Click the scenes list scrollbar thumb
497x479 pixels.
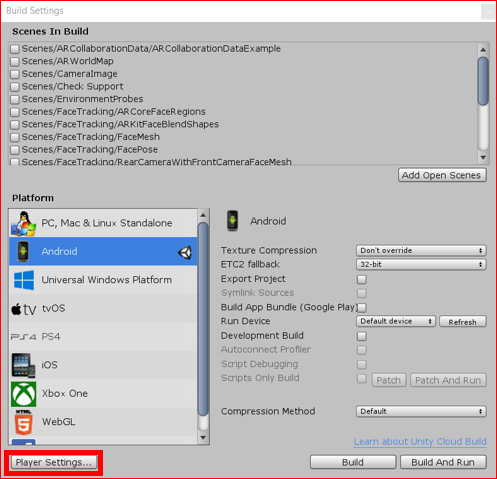[x=483, y=82]
